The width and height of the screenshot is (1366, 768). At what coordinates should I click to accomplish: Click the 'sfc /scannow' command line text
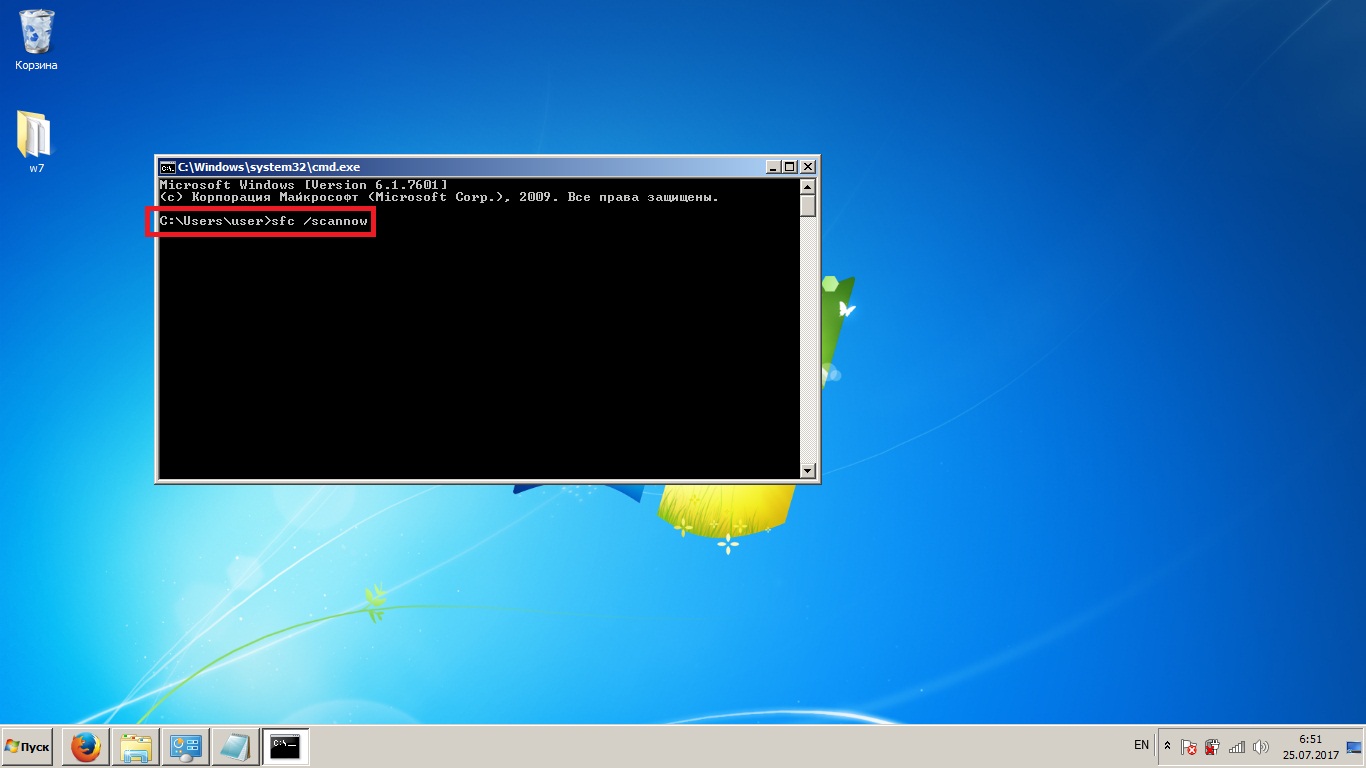pos(320,220)
